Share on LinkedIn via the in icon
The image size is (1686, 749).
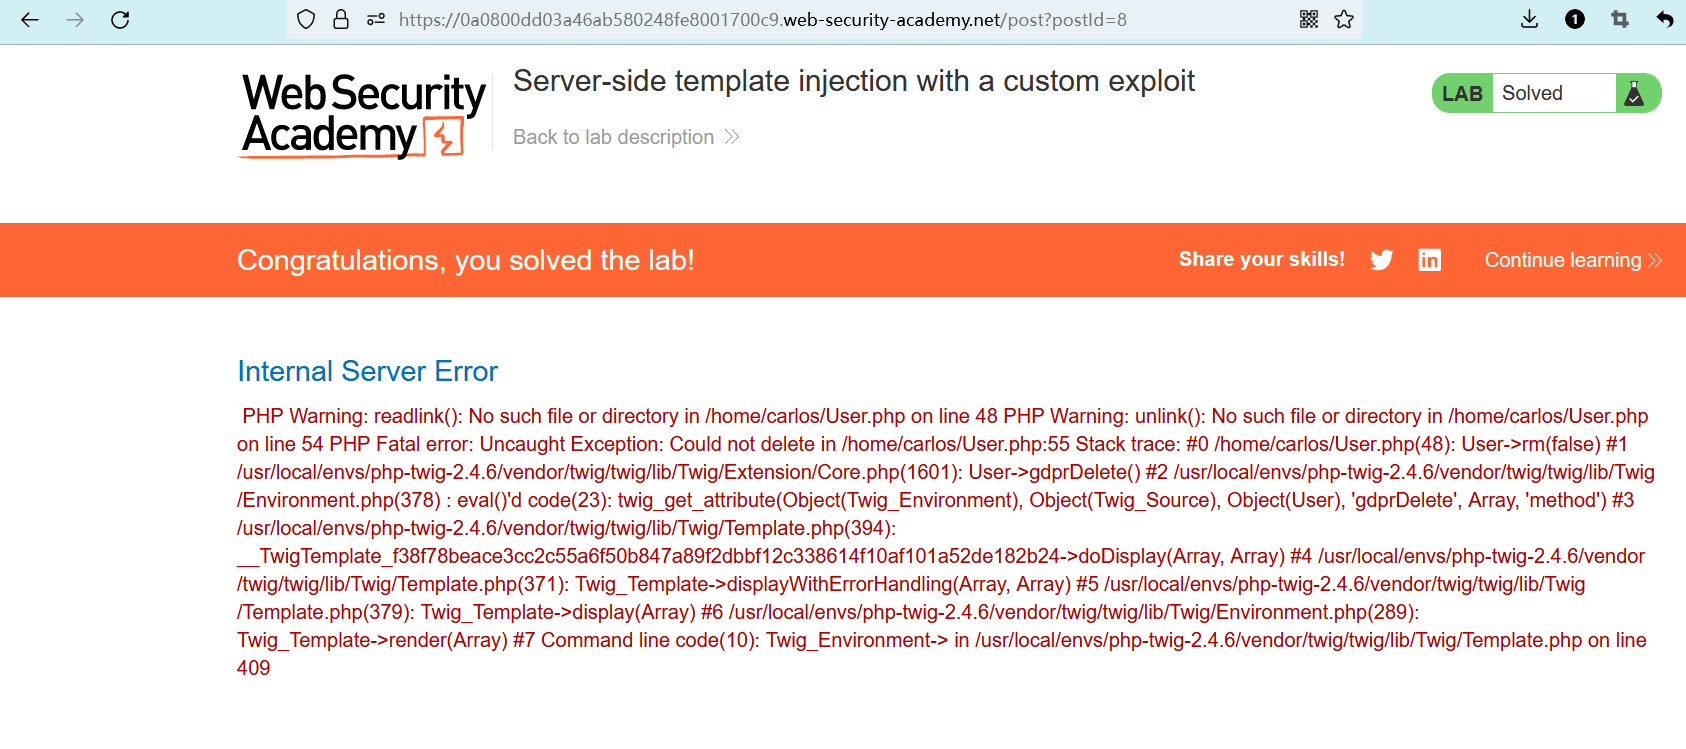tap(1429, 260)
